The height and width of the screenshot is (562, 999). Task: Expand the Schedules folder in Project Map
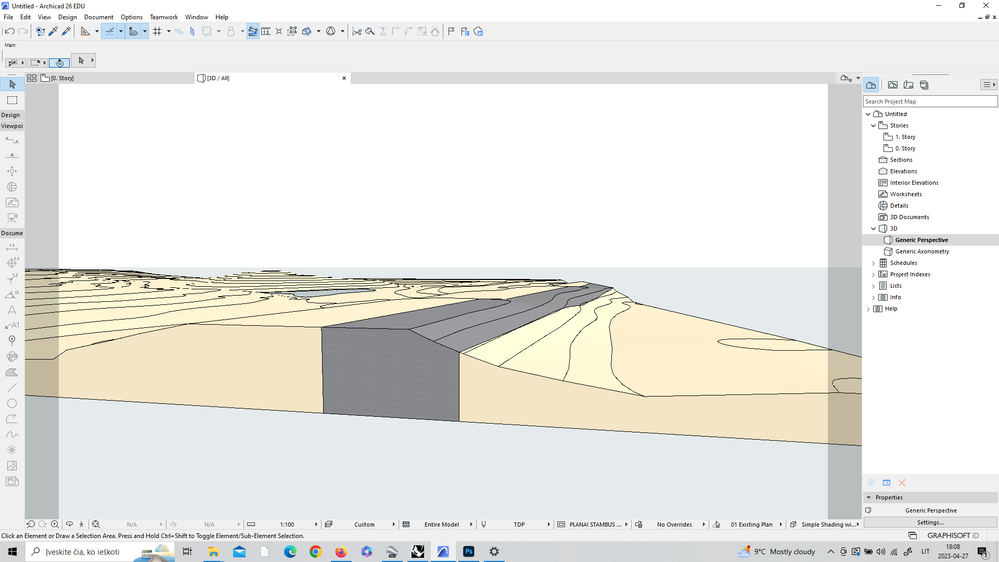873,263
